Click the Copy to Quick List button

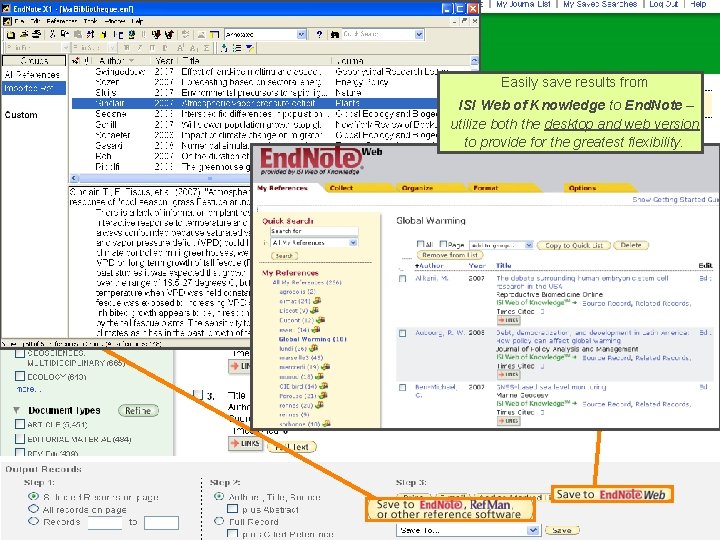(x=574, y=245)
